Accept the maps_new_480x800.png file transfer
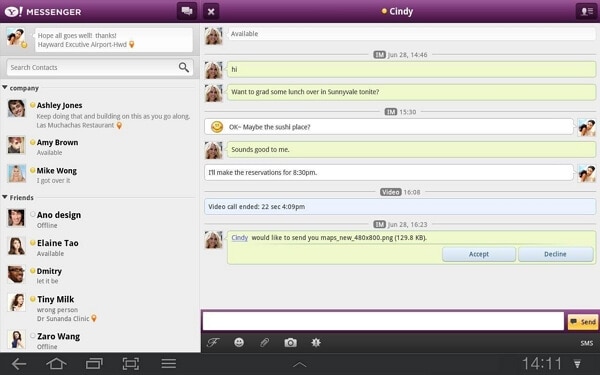 coord(479,254)
